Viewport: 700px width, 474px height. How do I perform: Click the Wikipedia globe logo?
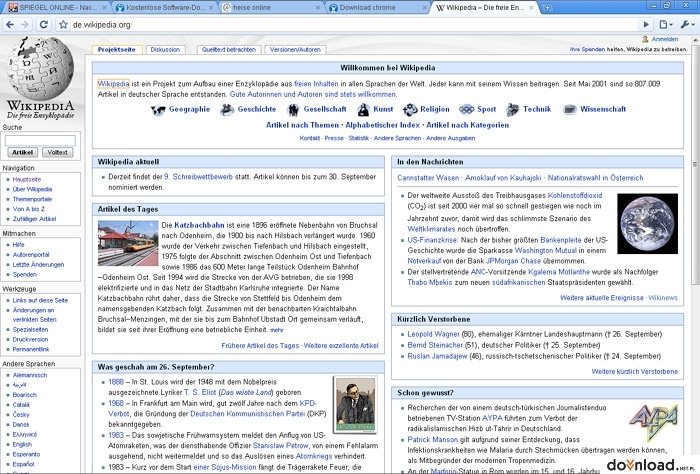(40, 68)
